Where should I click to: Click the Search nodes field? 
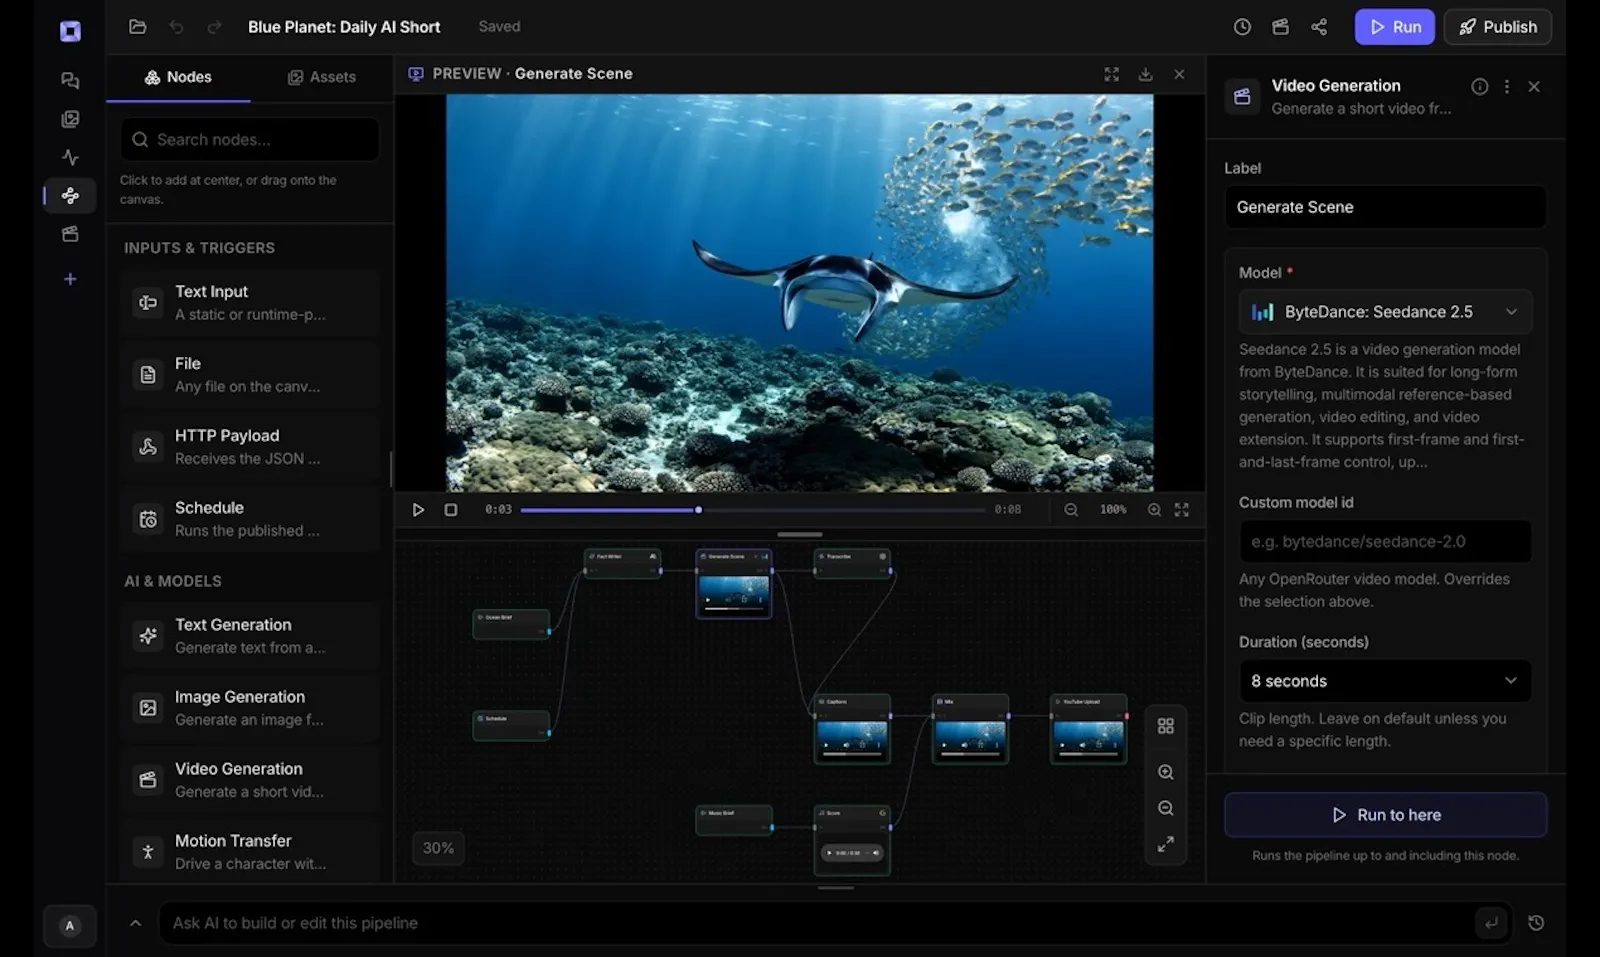point(250,140)
